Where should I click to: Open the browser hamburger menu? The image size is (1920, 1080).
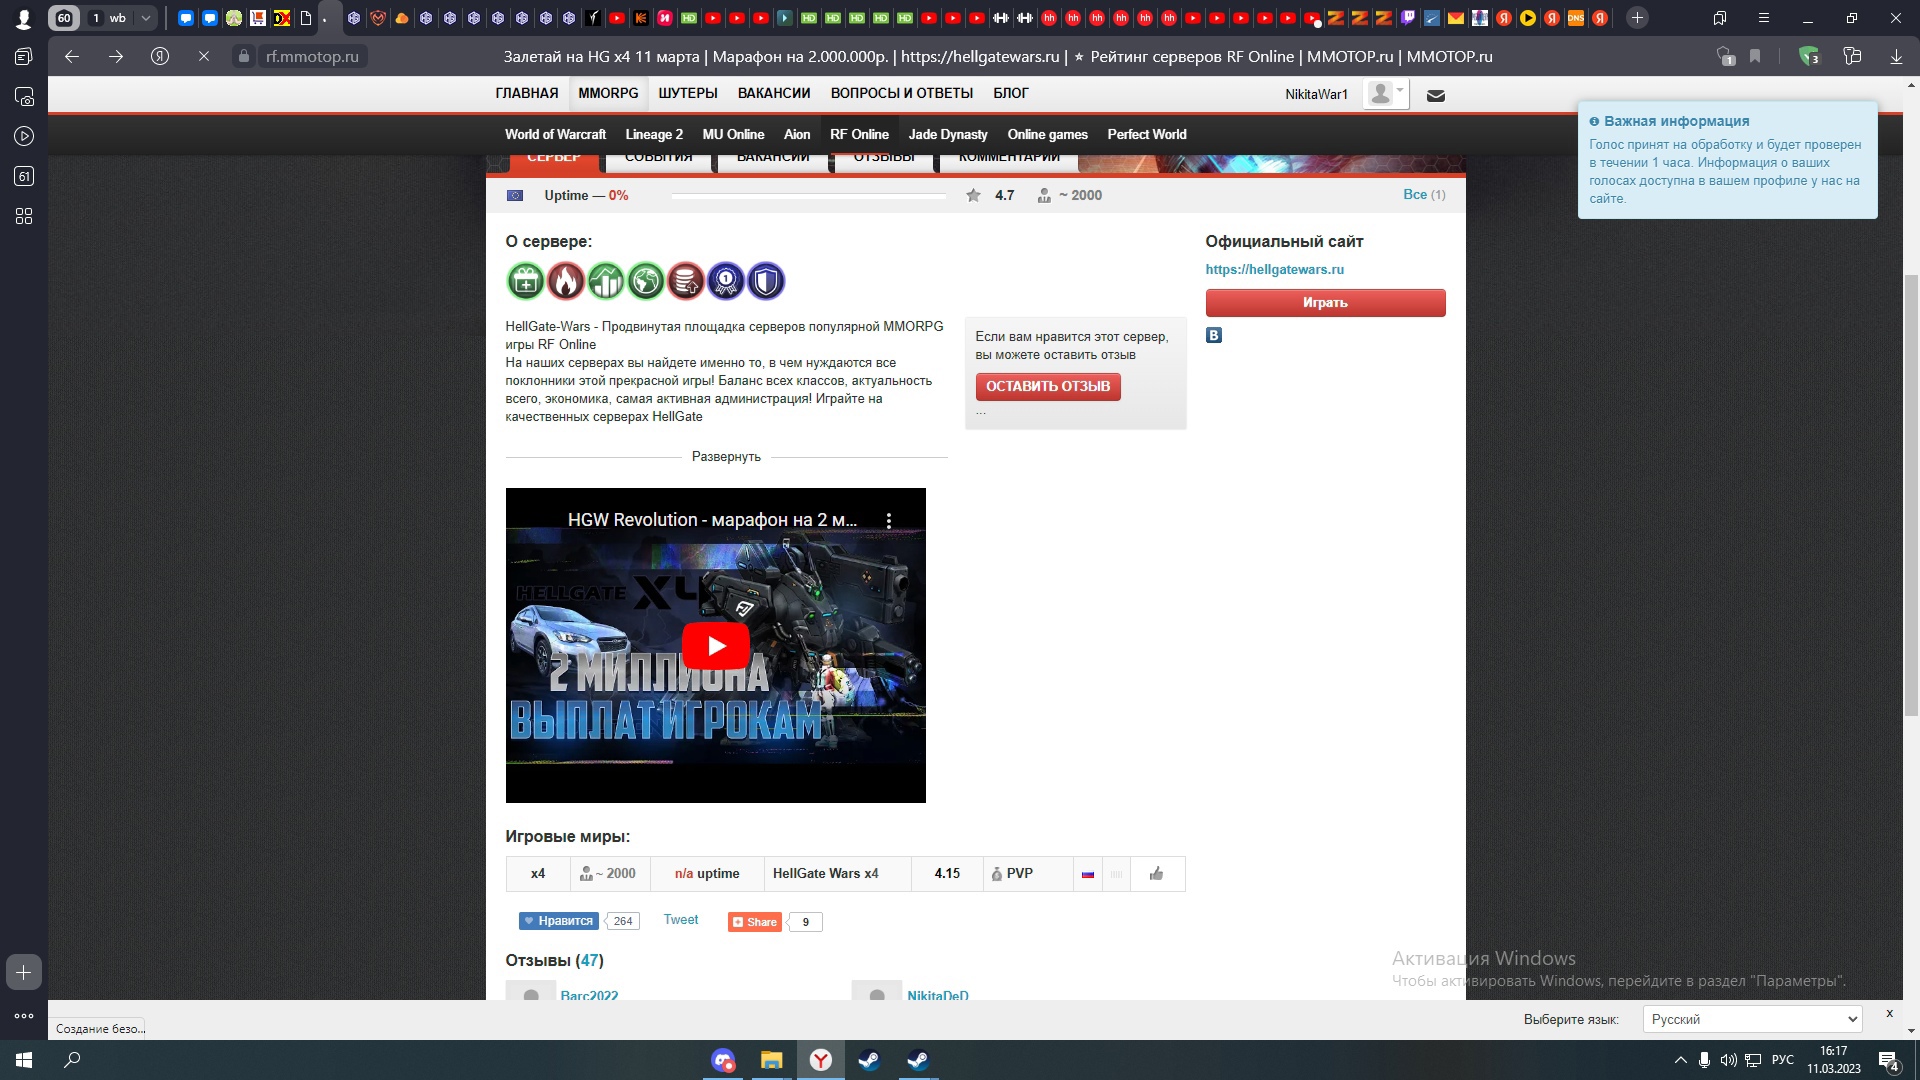(x=1764, y=18)
